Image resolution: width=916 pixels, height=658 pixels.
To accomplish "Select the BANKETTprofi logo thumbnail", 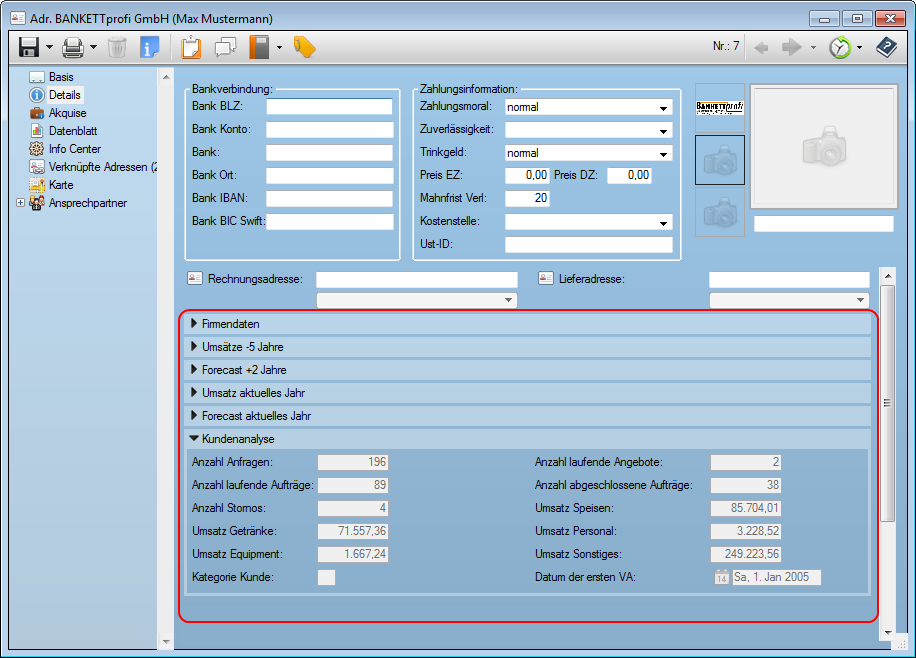I will pos(720,108).
